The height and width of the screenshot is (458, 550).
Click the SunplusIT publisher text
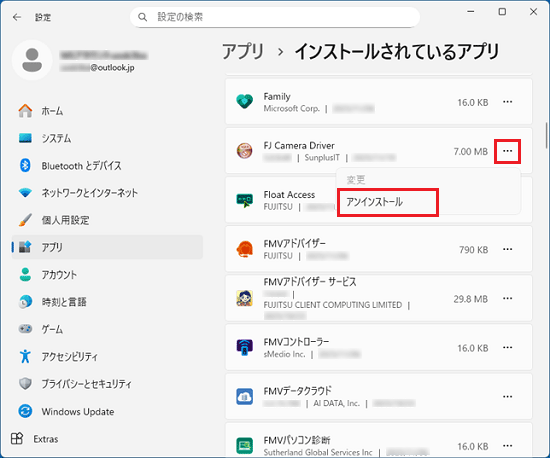[x=322, y=158]
